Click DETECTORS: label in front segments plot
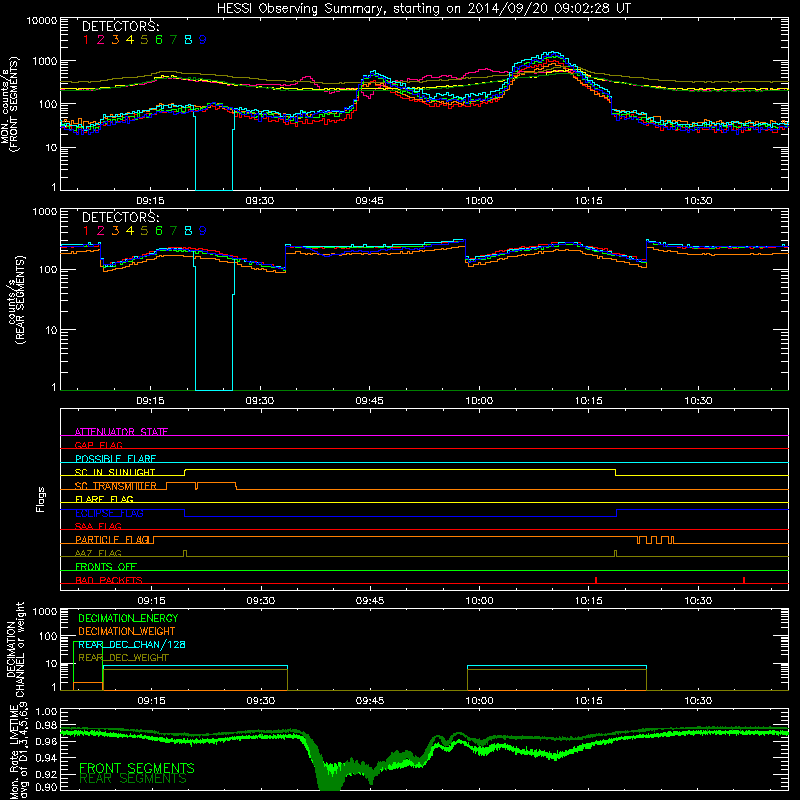Screen dimensions: 800x800 (120, 27)
